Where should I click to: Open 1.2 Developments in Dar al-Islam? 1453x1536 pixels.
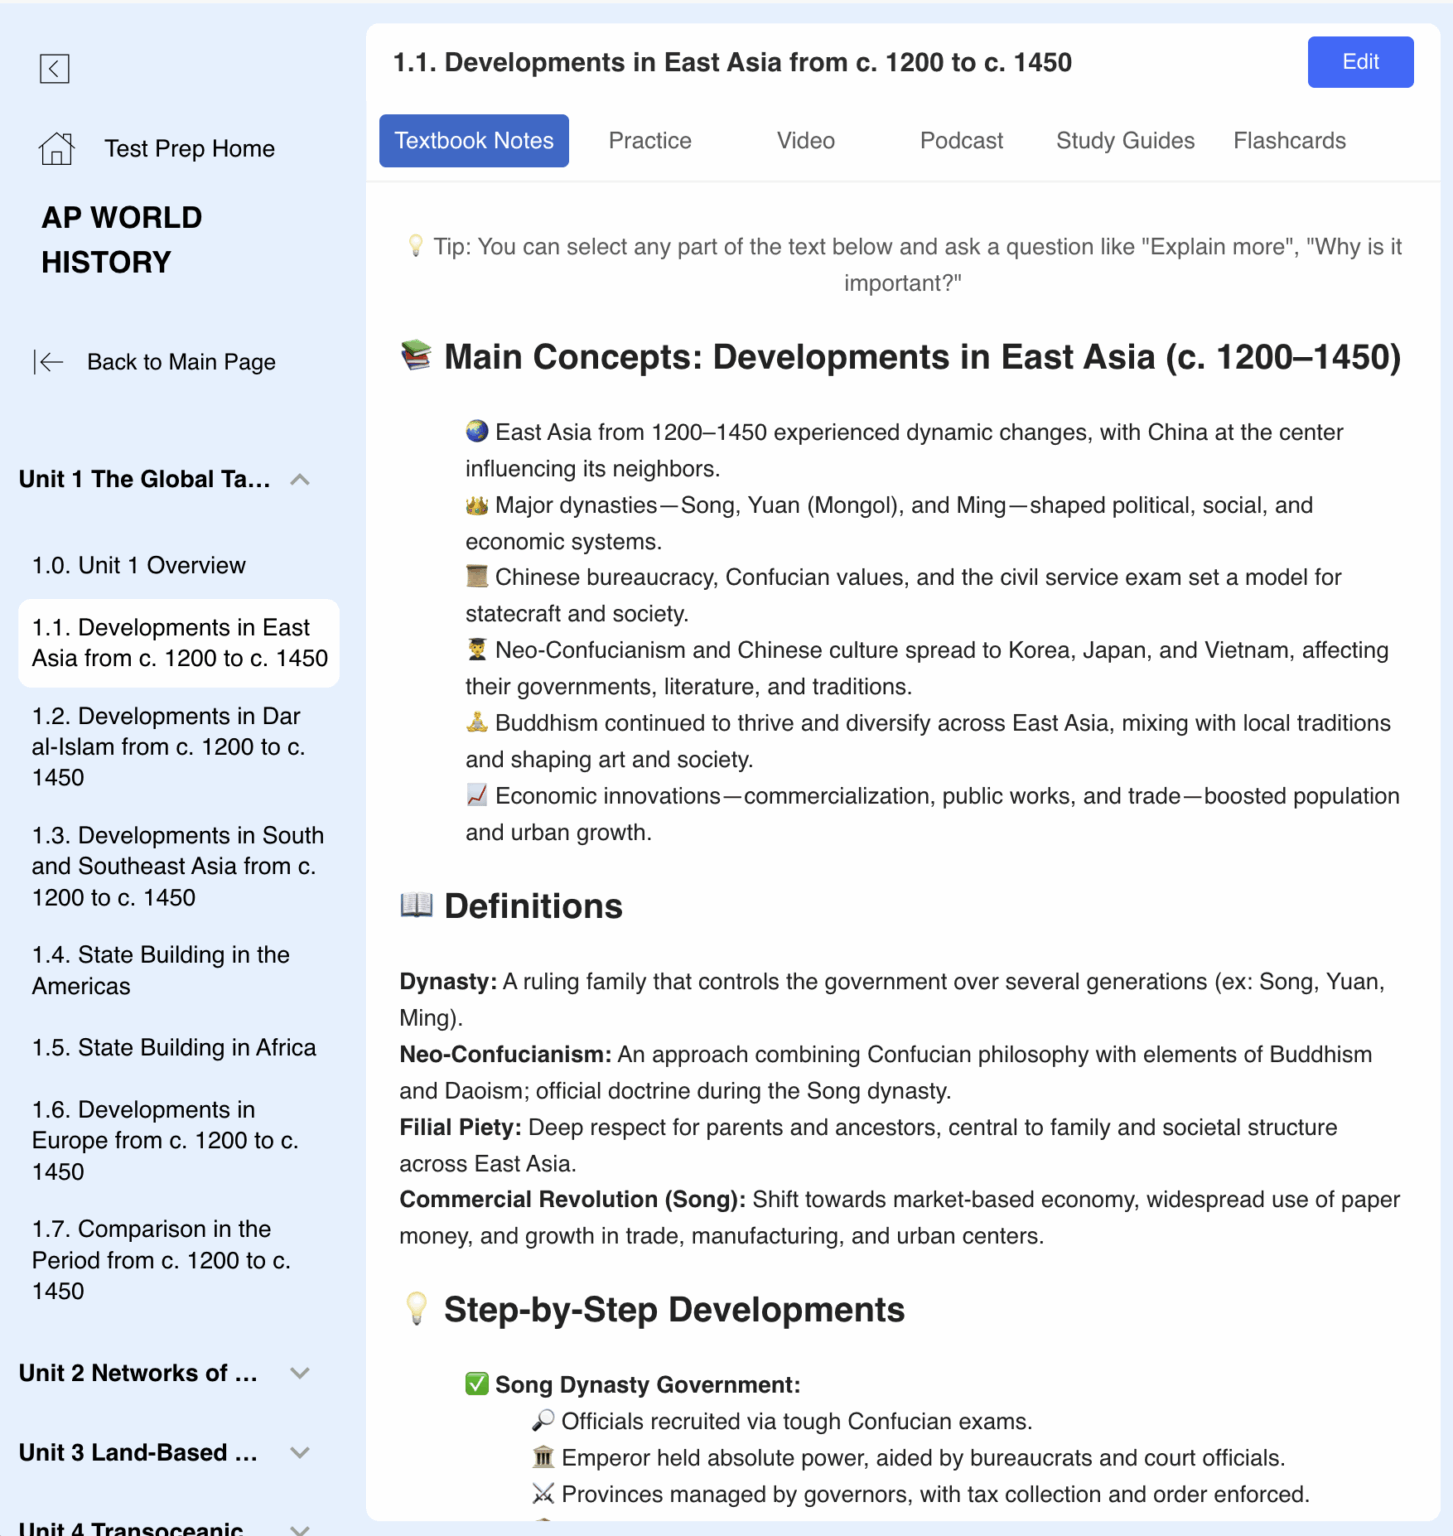coord(168,747)
